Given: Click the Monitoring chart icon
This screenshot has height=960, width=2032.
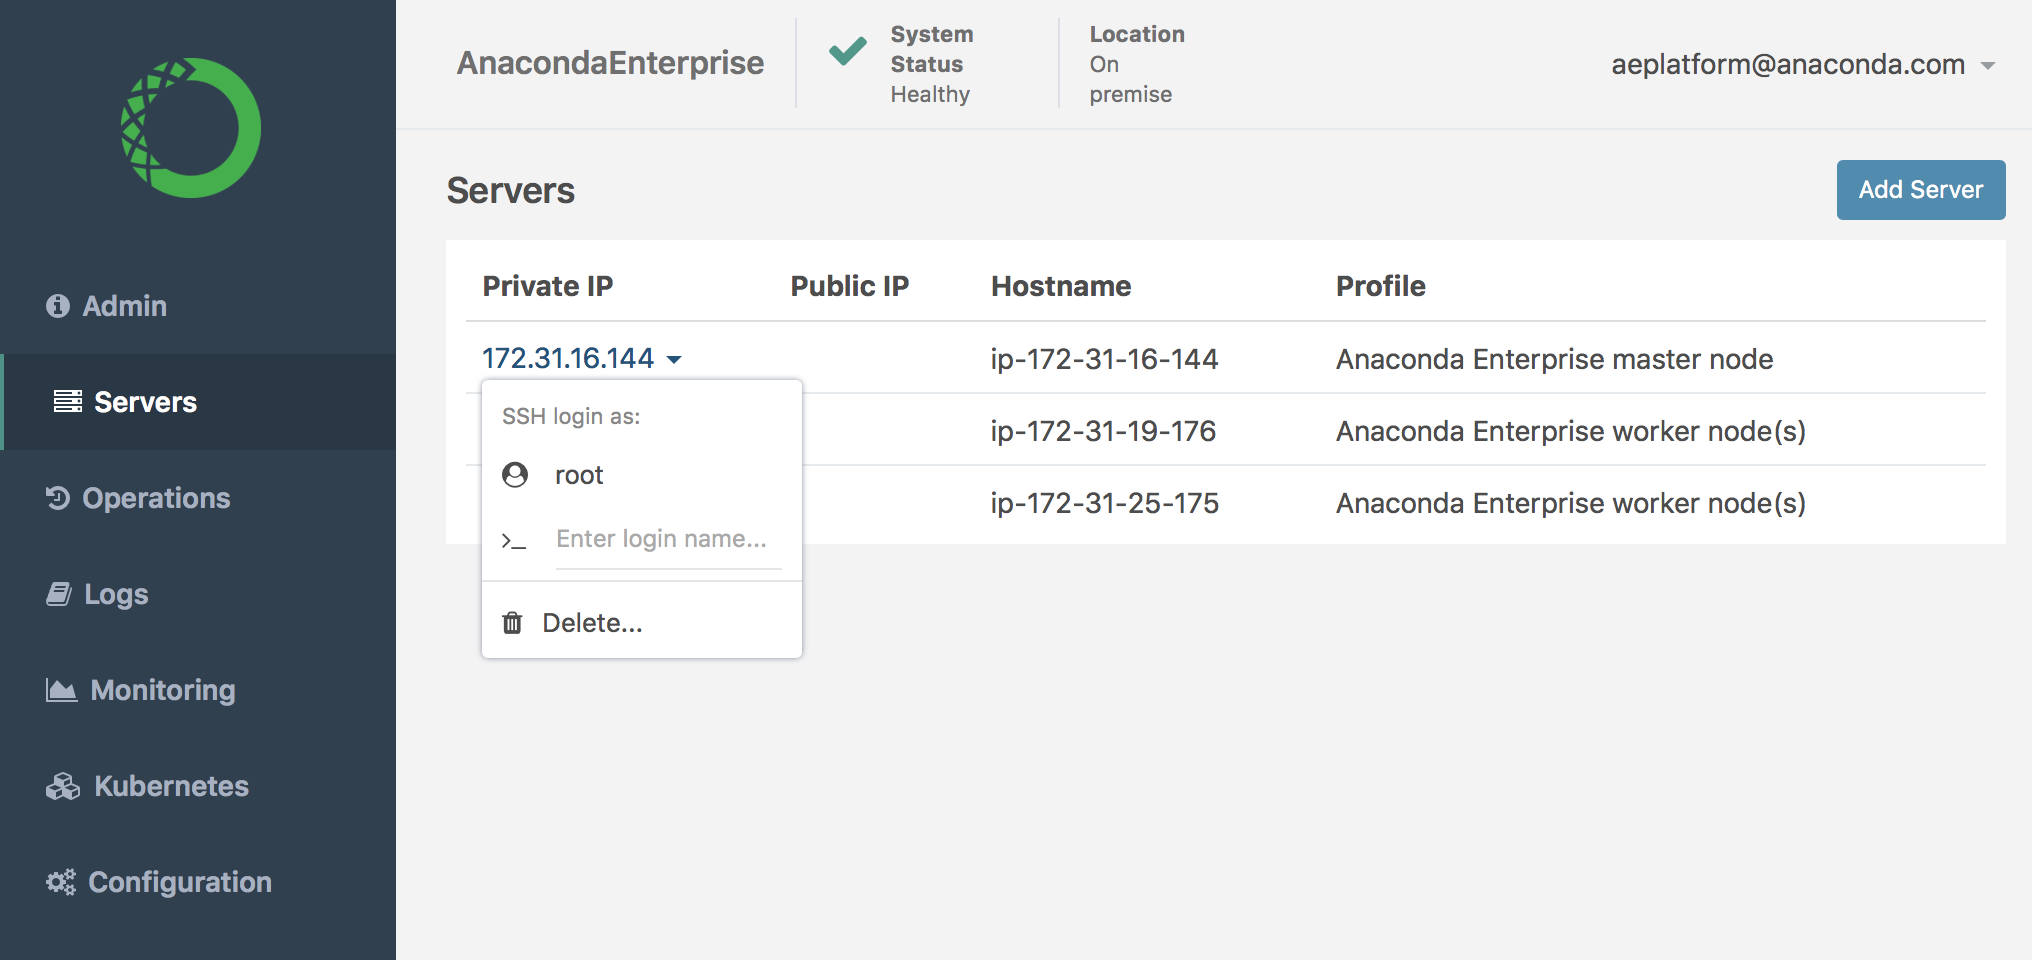Looking at the screenshot, I should click(x=61, y=690).
